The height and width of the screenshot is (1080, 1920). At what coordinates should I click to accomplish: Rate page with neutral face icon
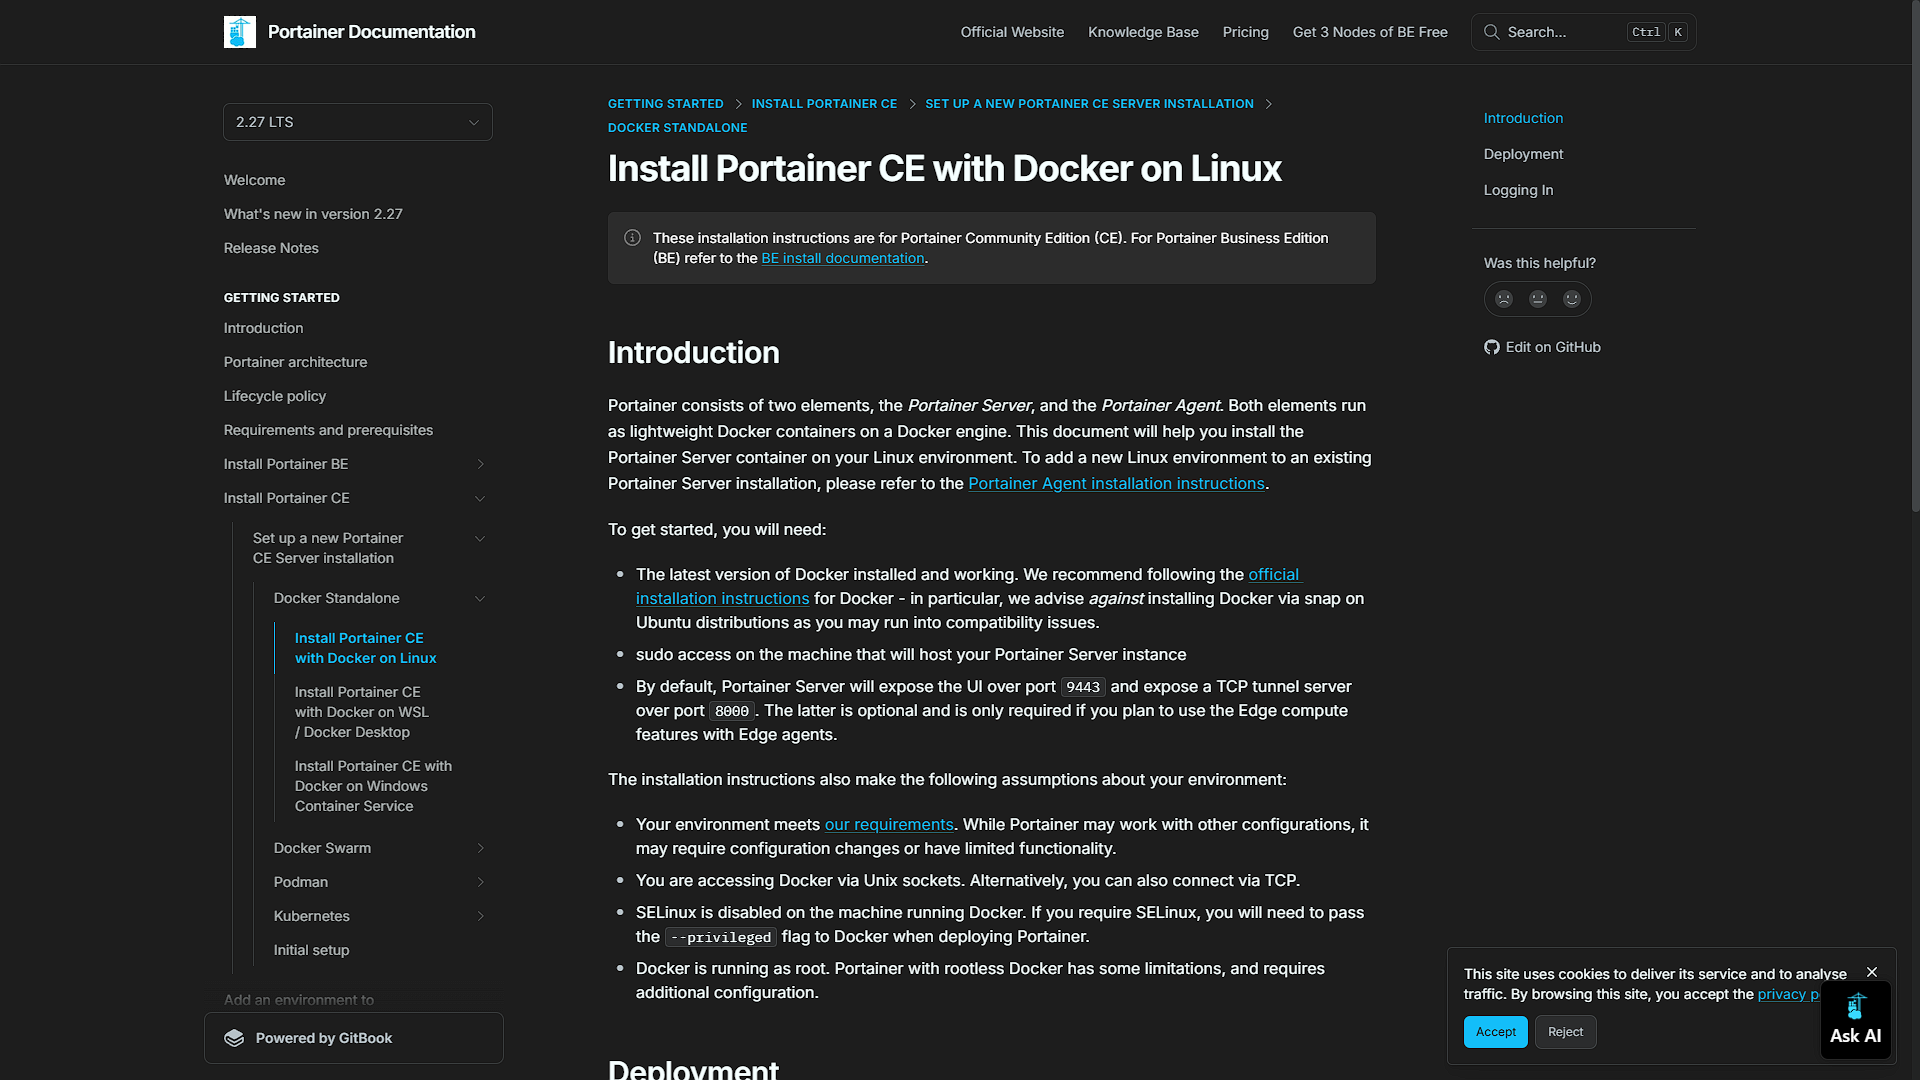pyautogui.click(x=1538, y=299)
